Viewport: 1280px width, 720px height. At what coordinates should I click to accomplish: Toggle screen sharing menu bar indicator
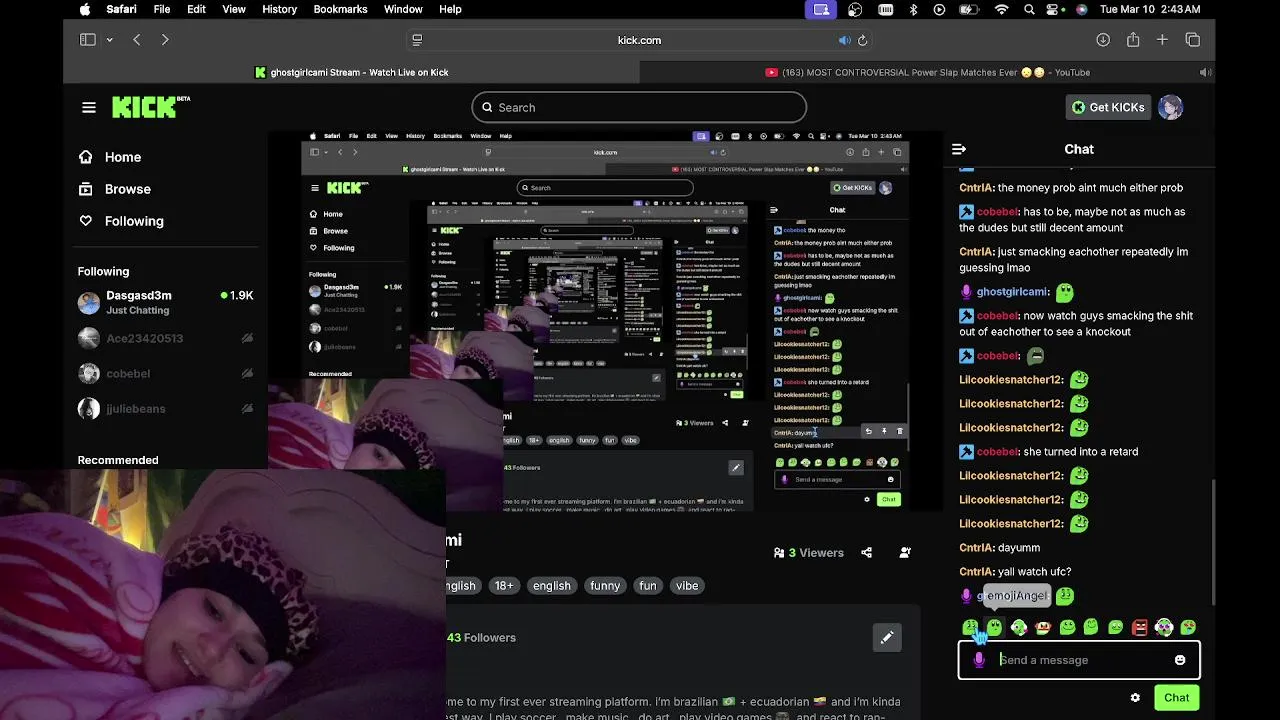[821, 9]
